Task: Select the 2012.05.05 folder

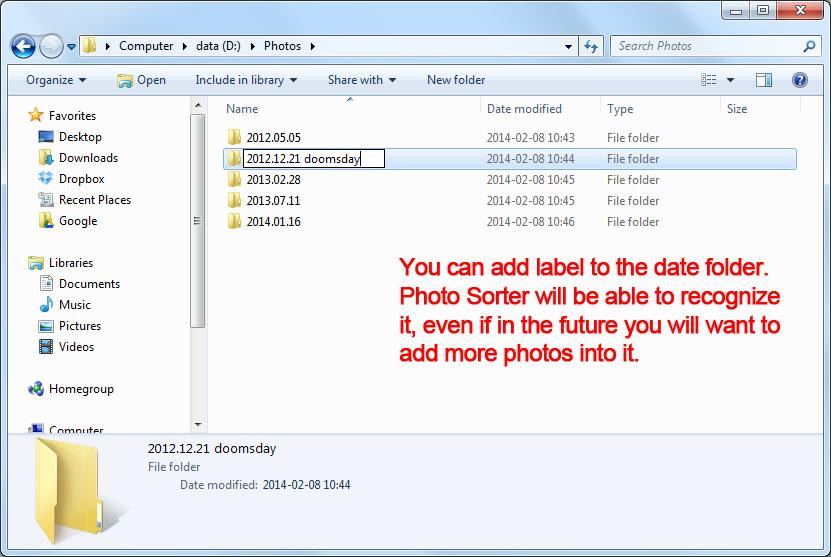Action: 273,138
